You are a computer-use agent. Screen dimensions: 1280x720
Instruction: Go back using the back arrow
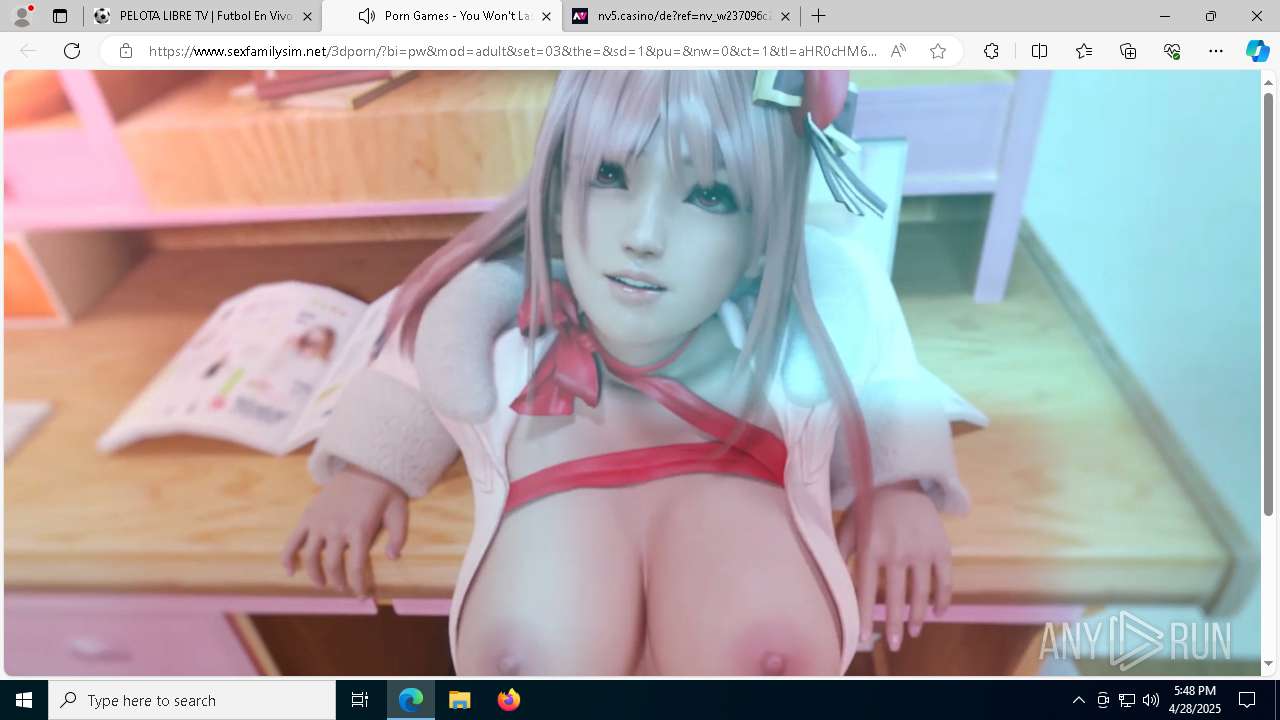click(28, 51)
